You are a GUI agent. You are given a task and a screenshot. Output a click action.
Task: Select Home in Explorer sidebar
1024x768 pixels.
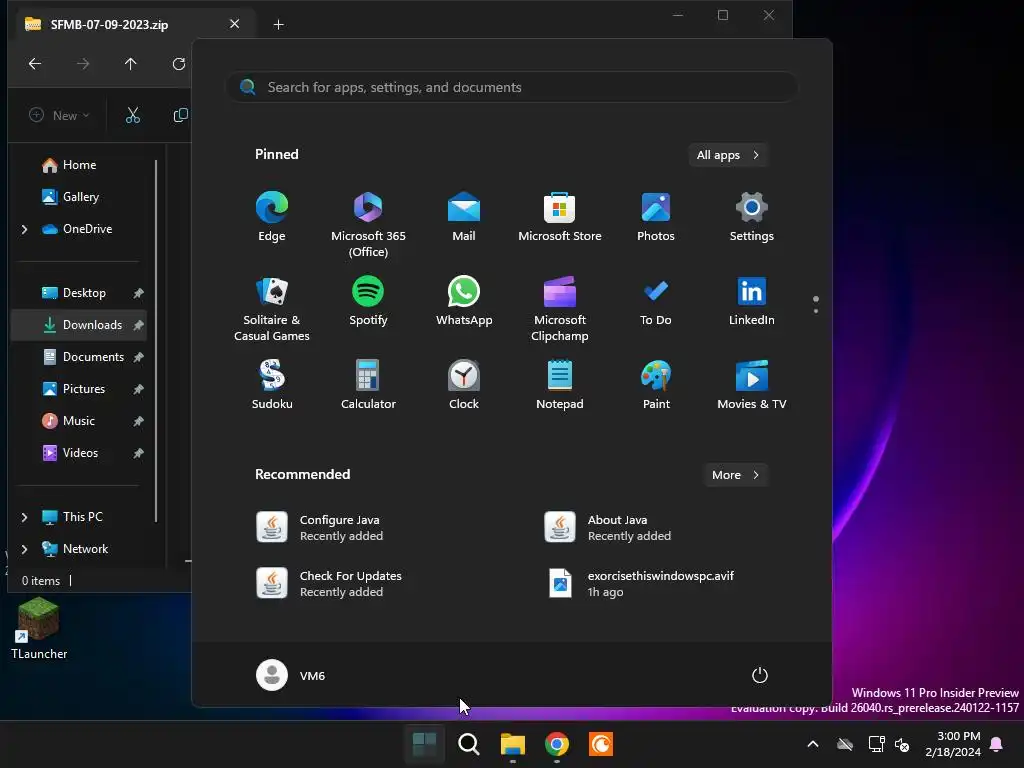coord(80,165)
